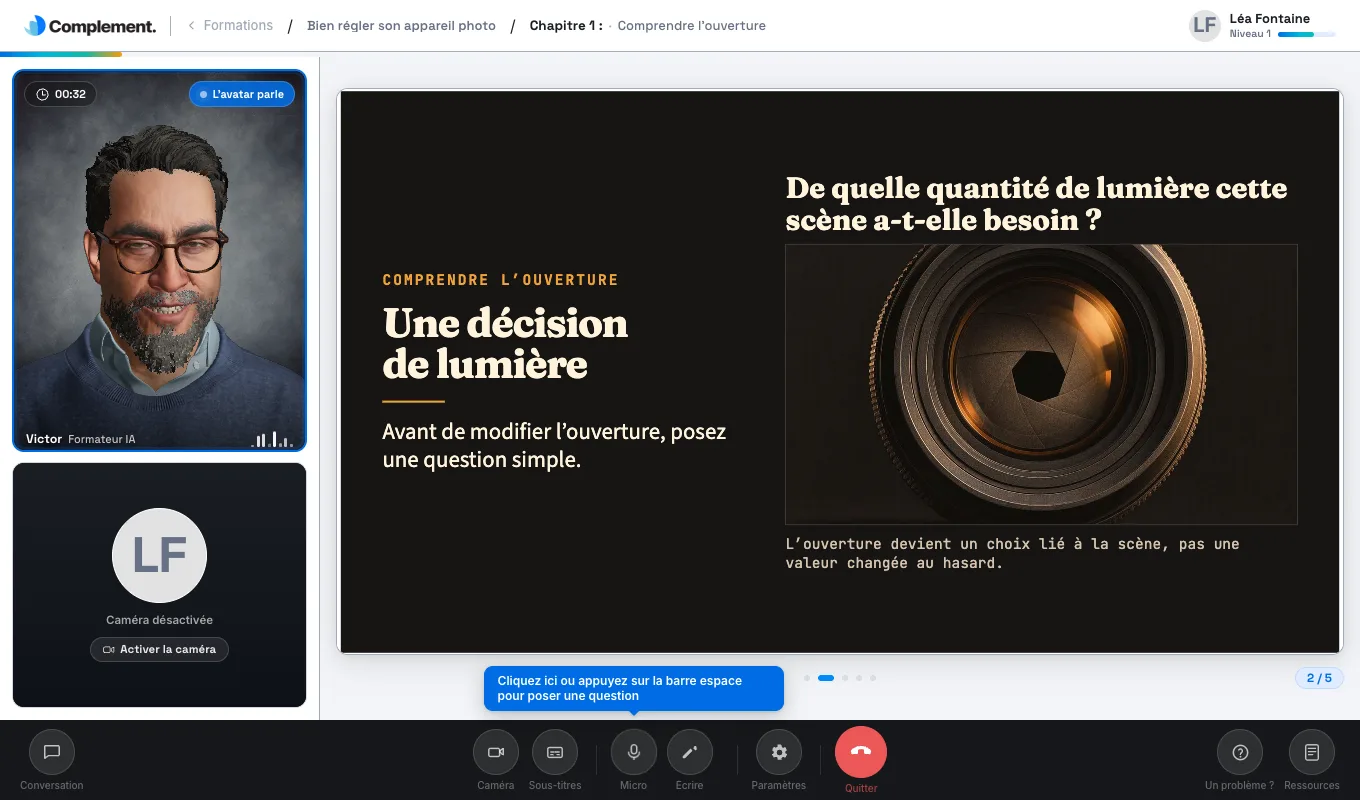Click the L'avatar parle status badge
Viewport: 1360px width, 800px height.
[242, 94]
